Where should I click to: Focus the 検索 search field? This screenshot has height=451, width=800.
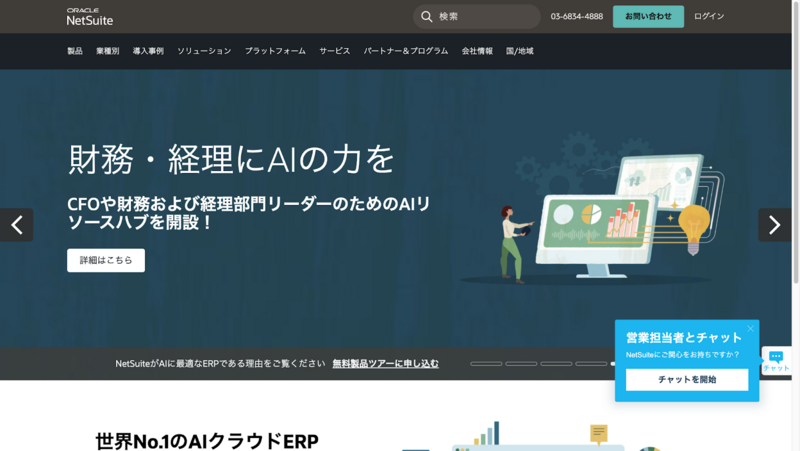(x=477, y=16)
